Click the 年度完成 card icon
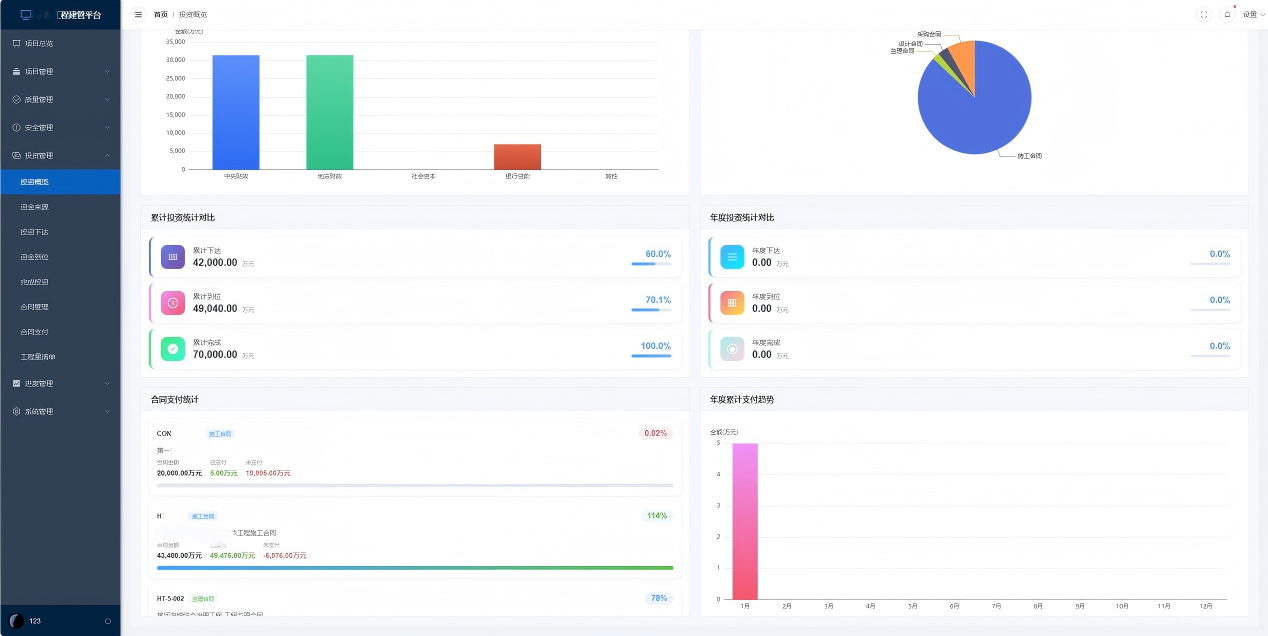Viewport: 1268px width, 636px height. click(x=732, y=349)
